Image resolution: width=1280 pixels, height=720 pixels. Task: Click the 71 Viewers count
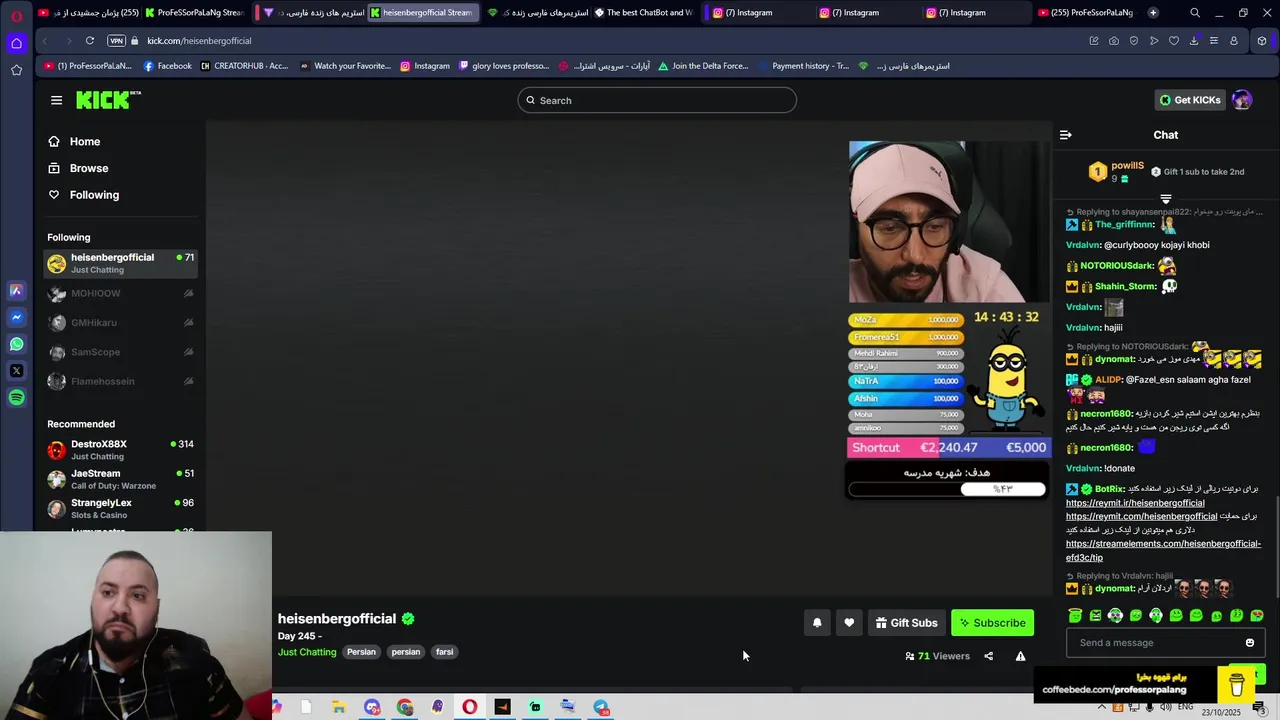937,656
